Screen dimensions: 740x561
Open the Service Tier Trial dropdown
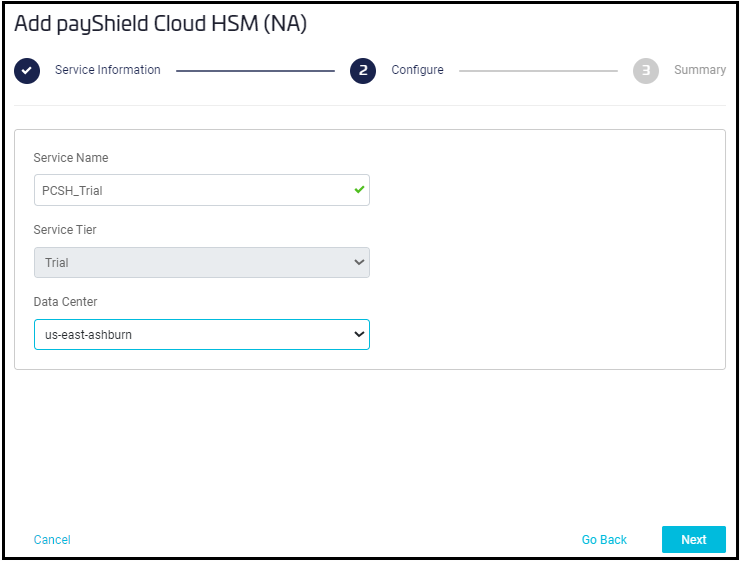[200, 263]
